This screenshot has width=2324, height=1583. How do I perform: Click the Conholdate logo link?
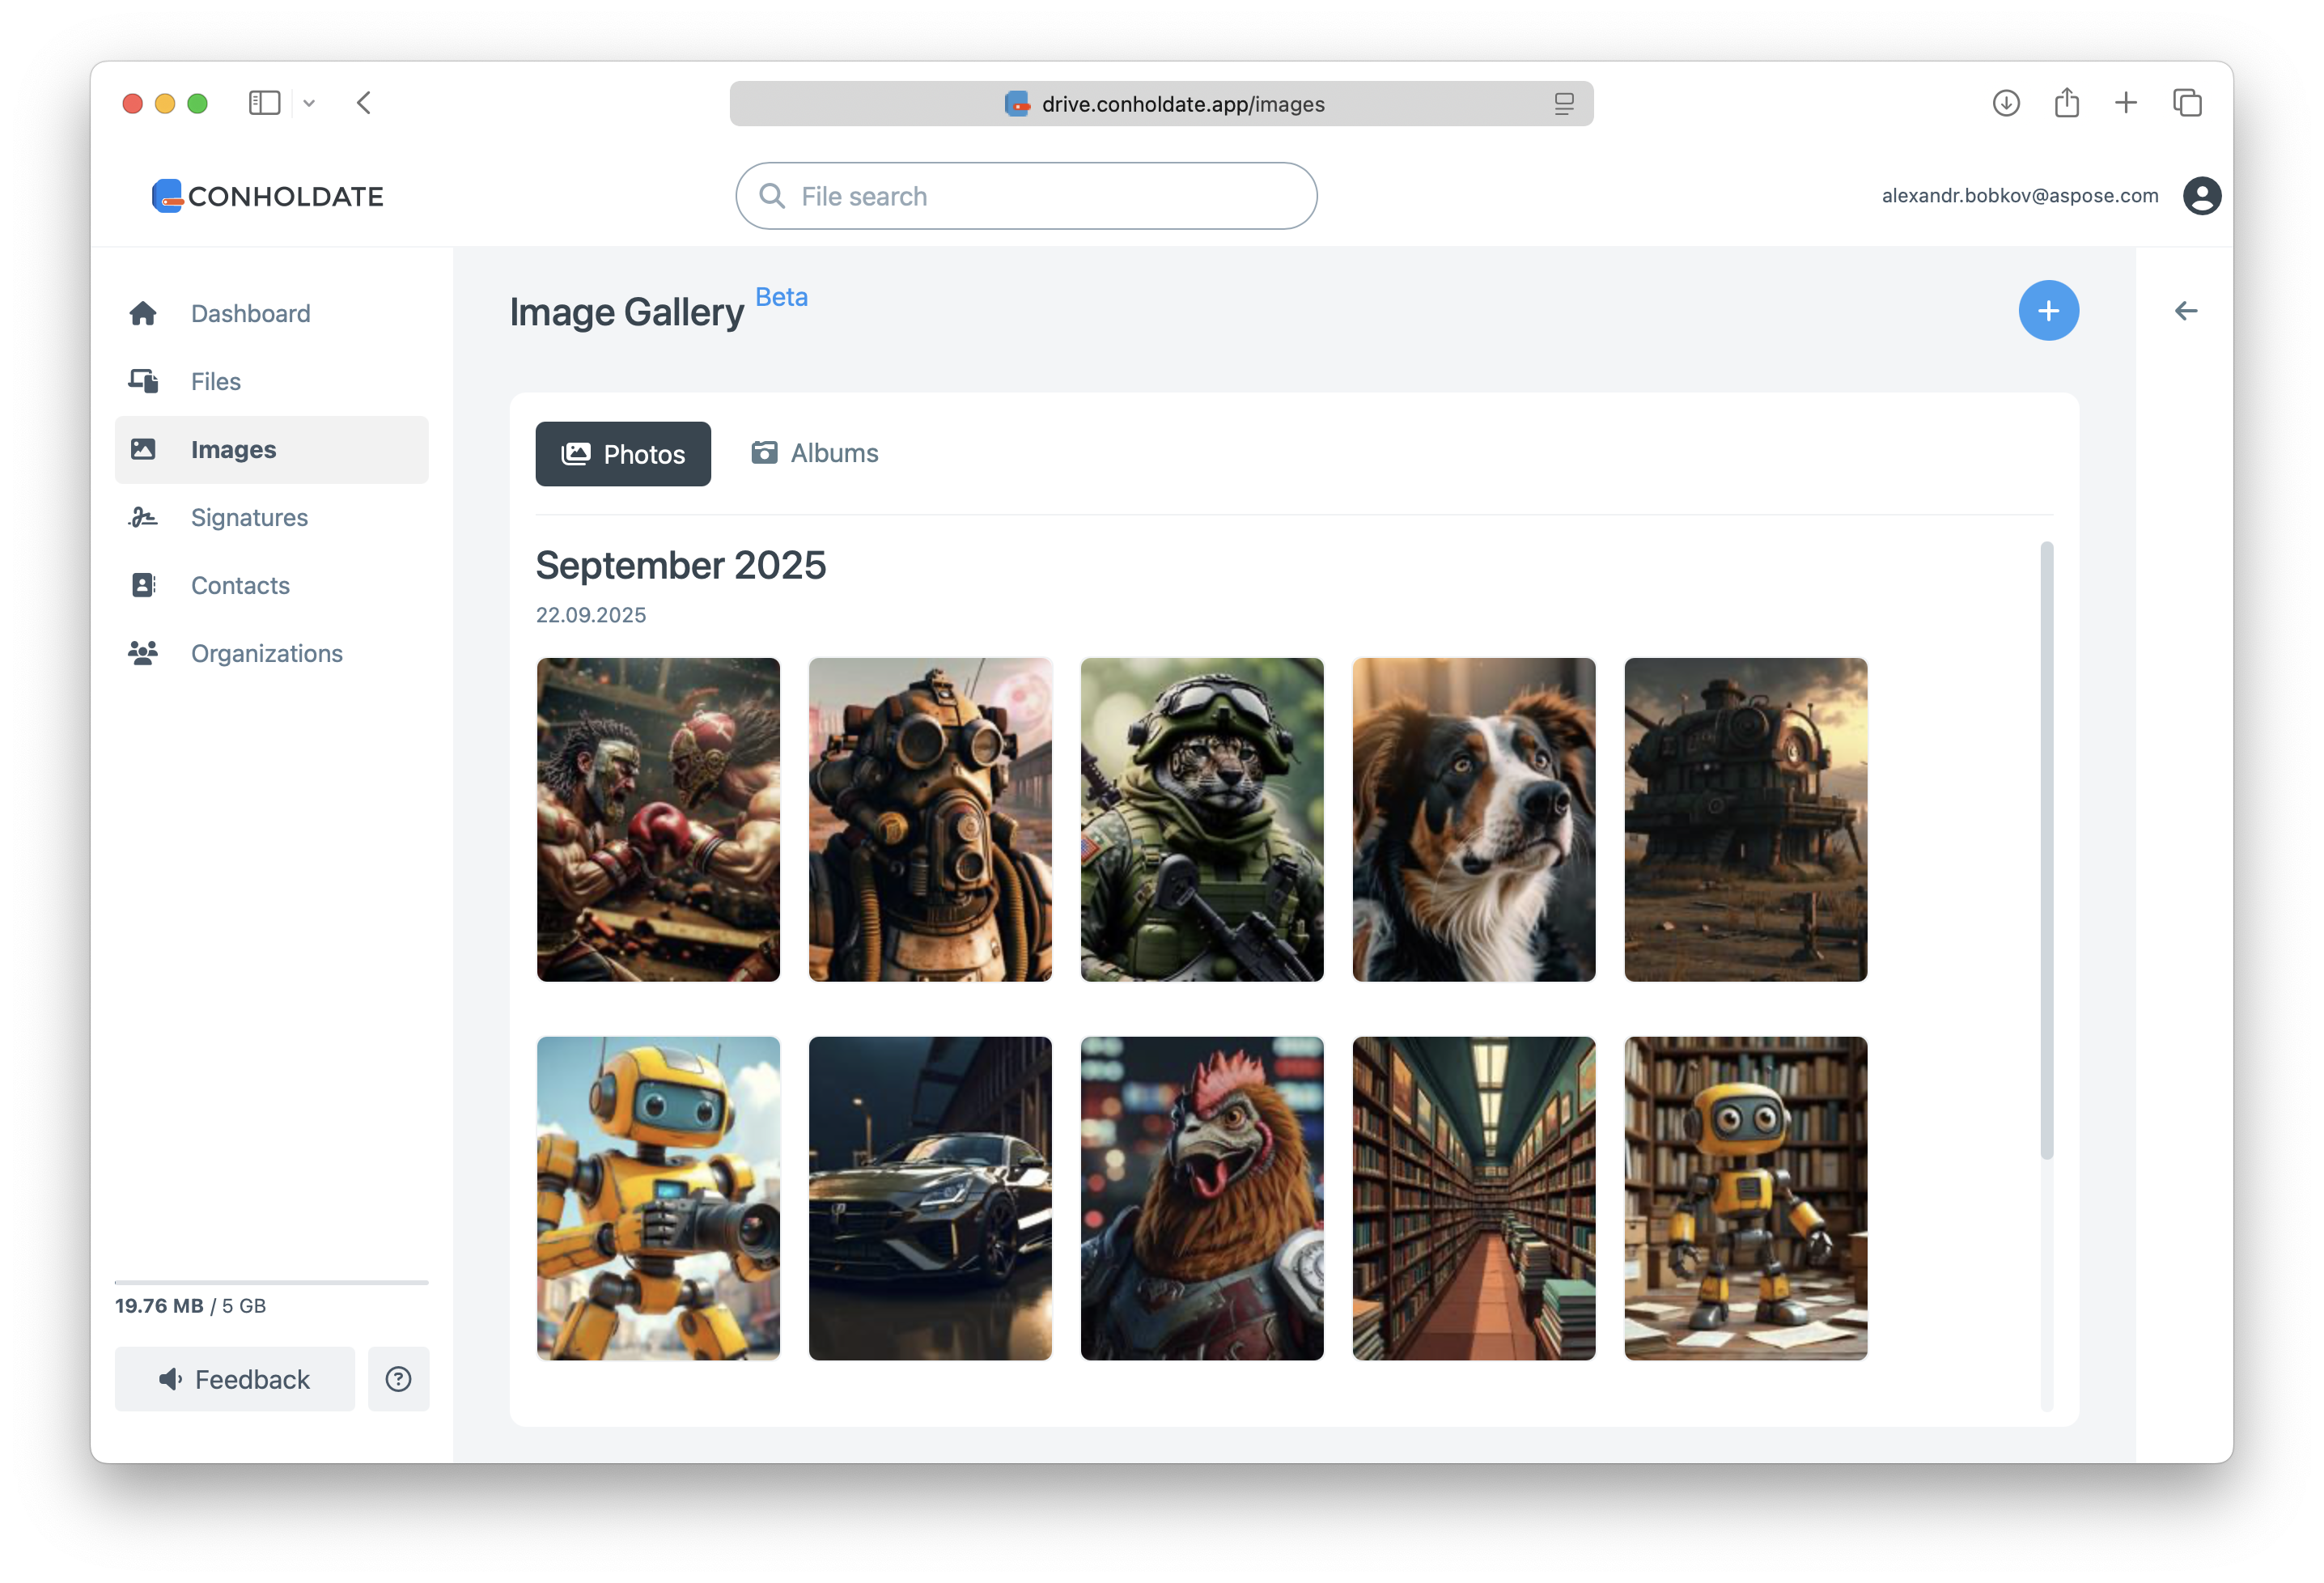[268, 196]
